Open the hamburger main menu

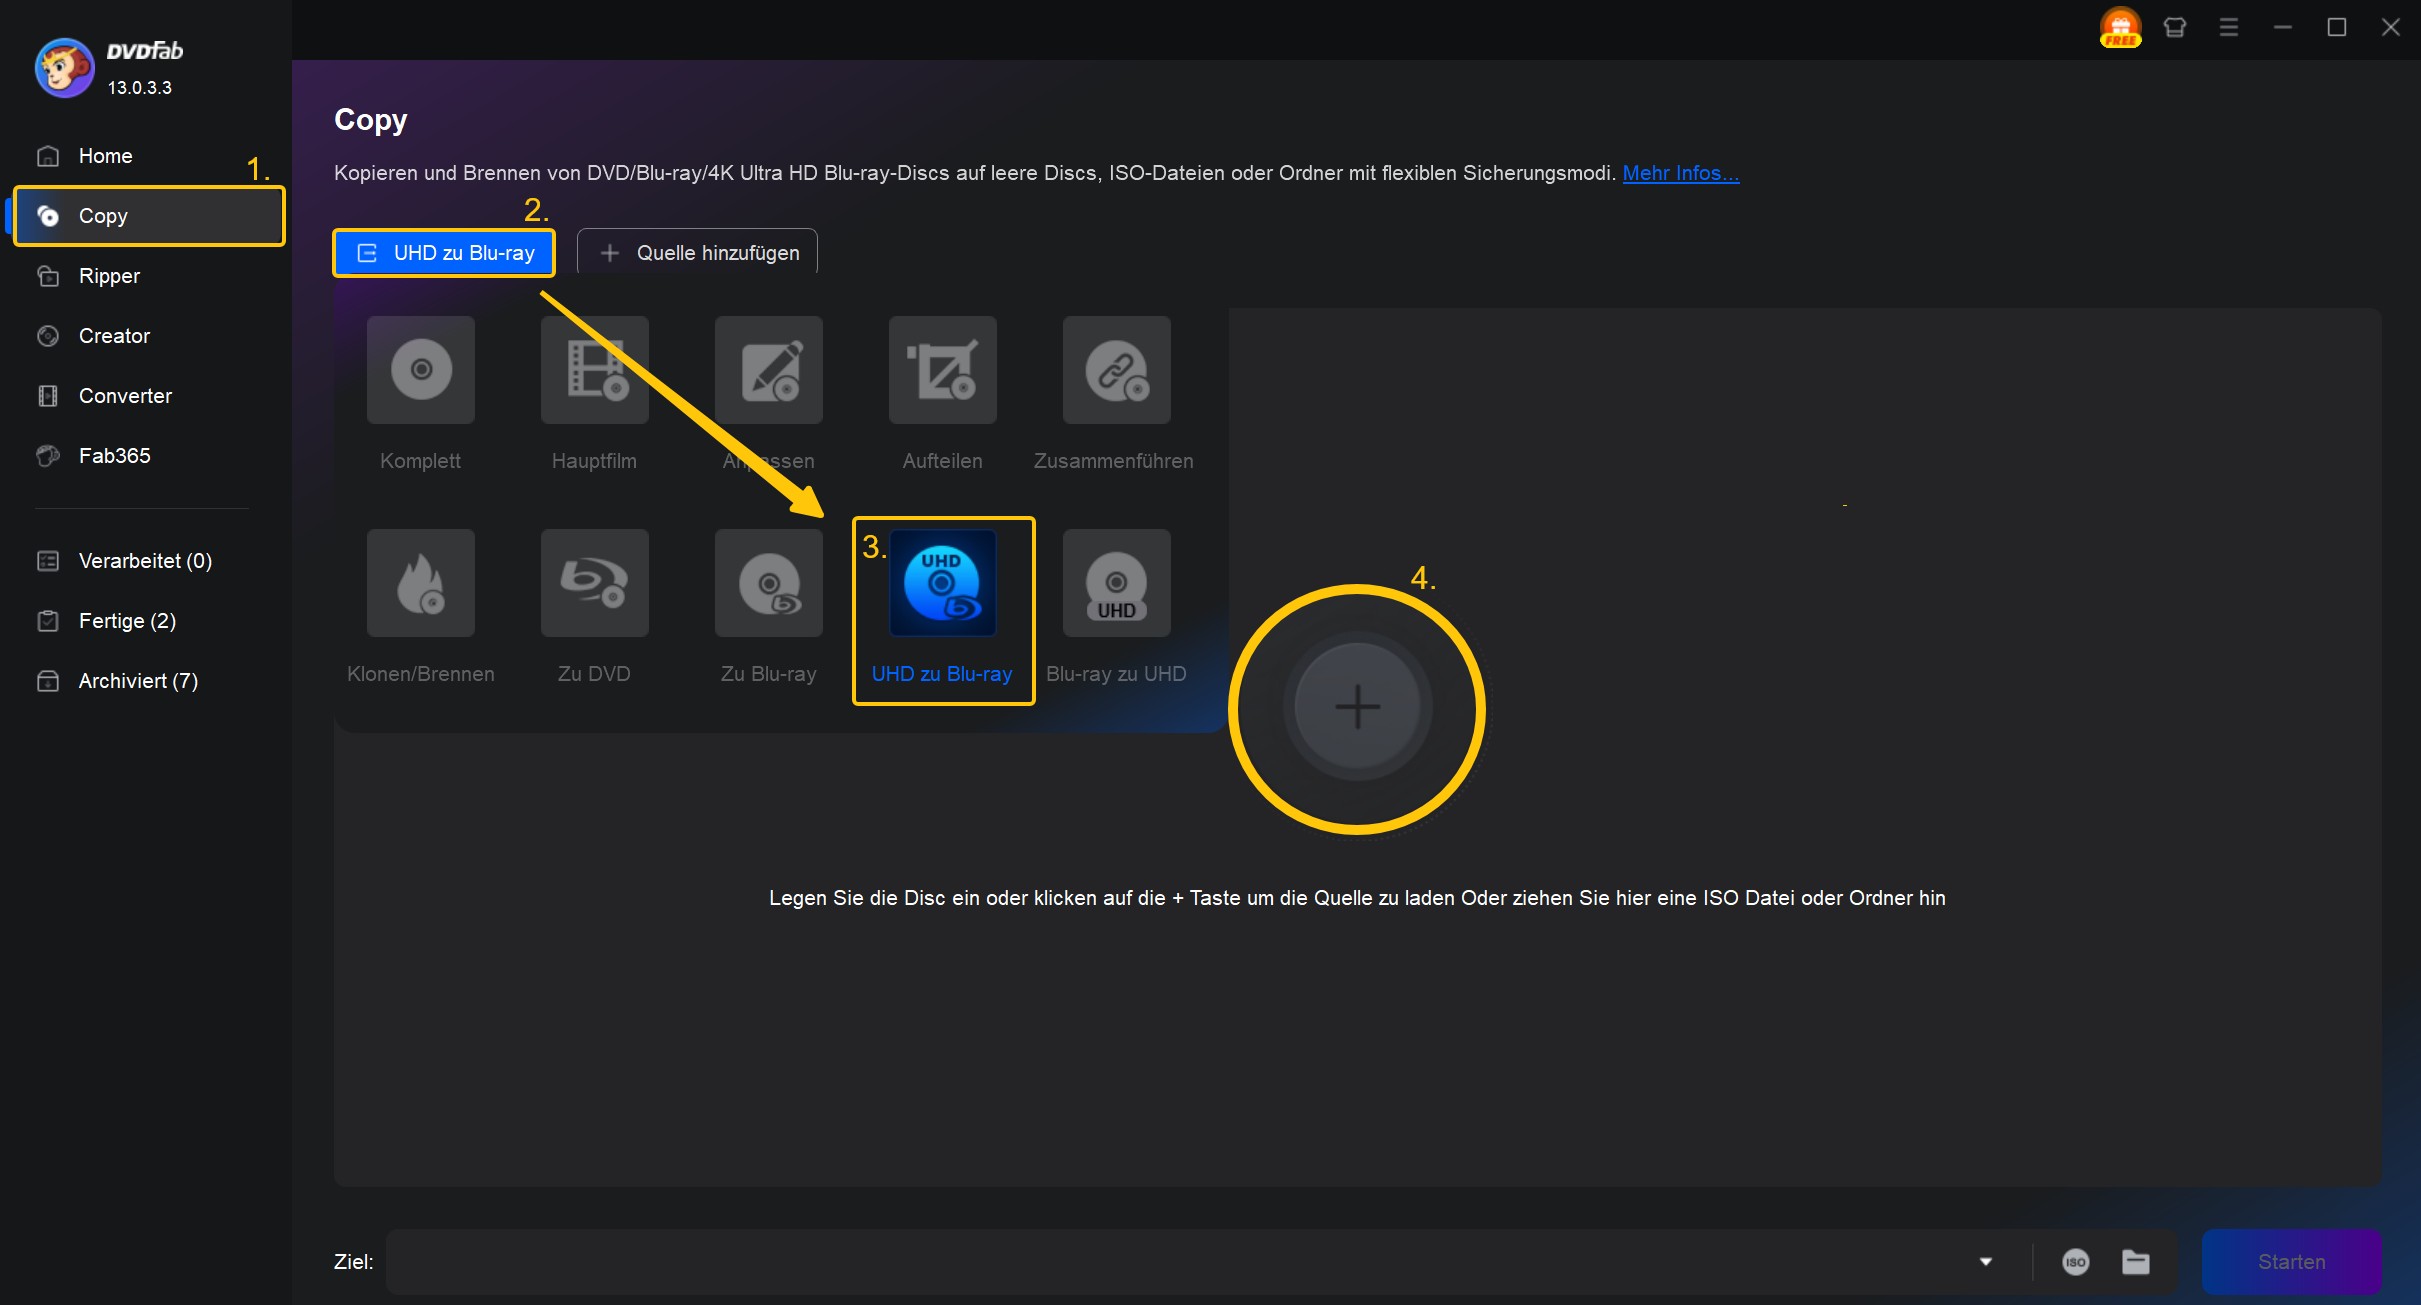[x=2228, y=27]
